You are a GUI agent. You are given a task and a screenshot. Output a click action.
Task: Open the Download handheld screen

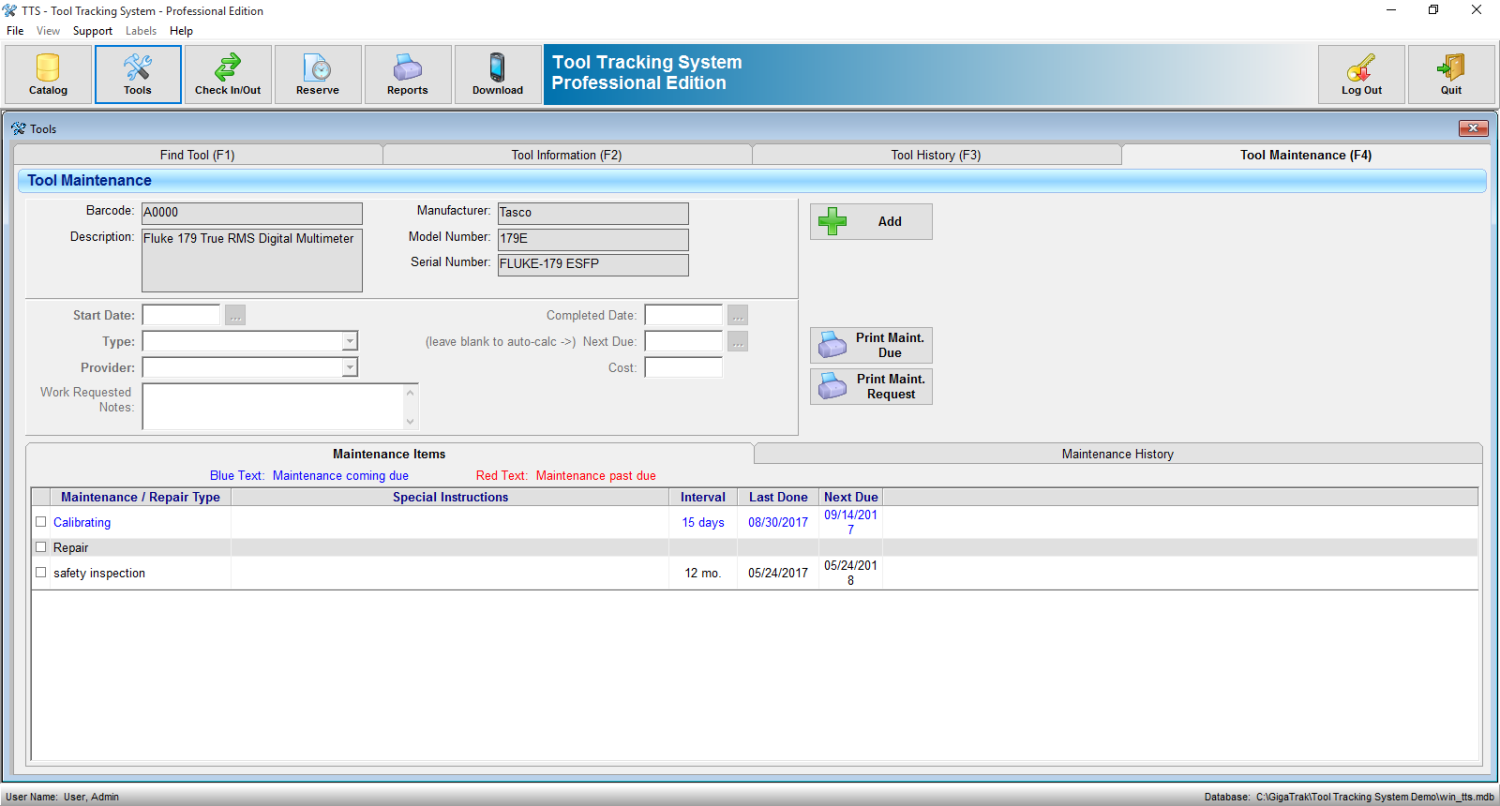tap(497, 74)
